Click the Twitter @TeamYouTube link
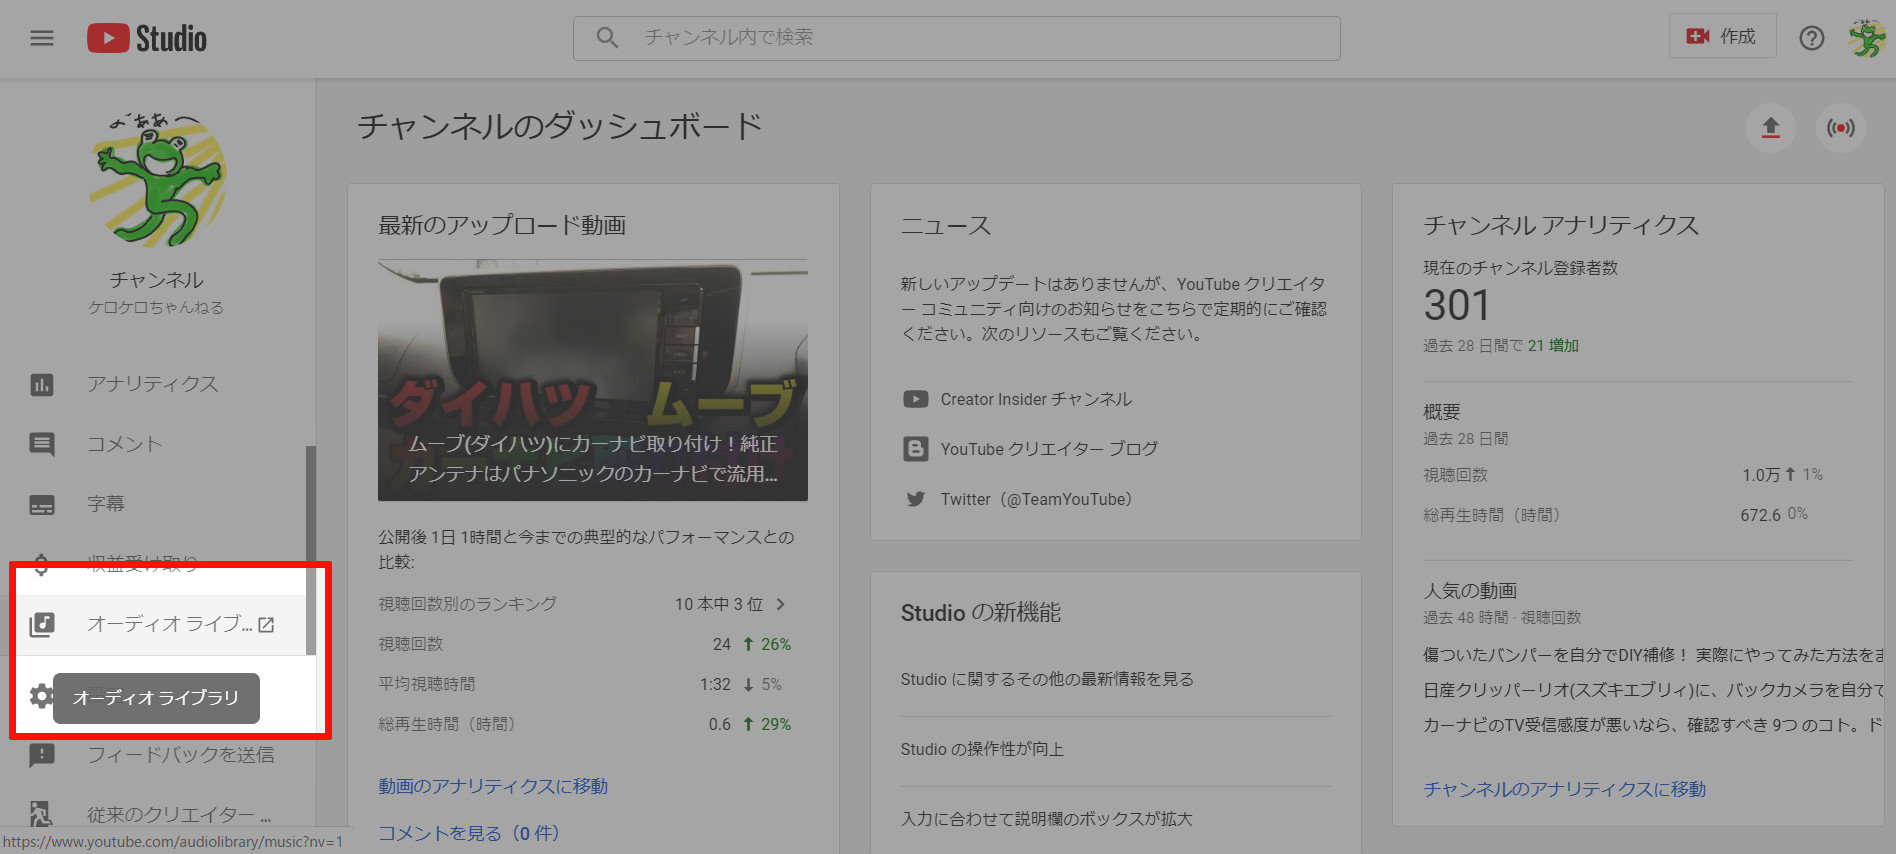This screenshot has width=1896, height=854. [1035, 499]
